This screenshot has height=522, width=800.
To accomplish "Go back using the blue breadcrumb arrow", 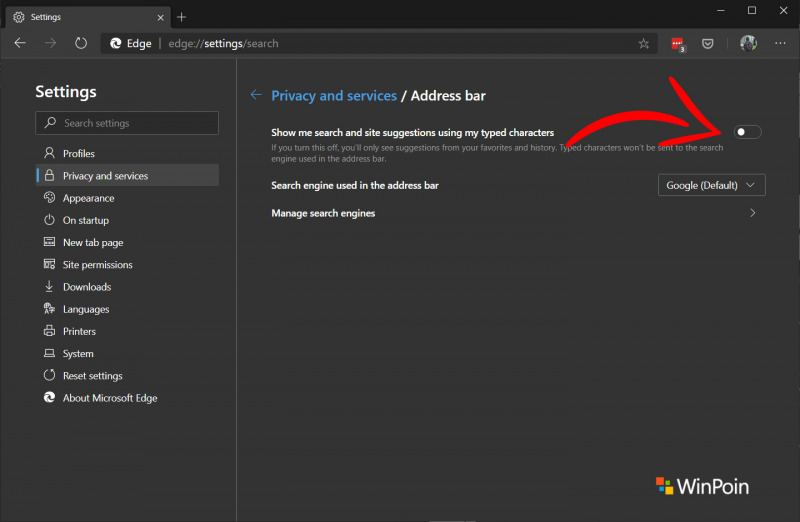I will (x=256, y=94).
